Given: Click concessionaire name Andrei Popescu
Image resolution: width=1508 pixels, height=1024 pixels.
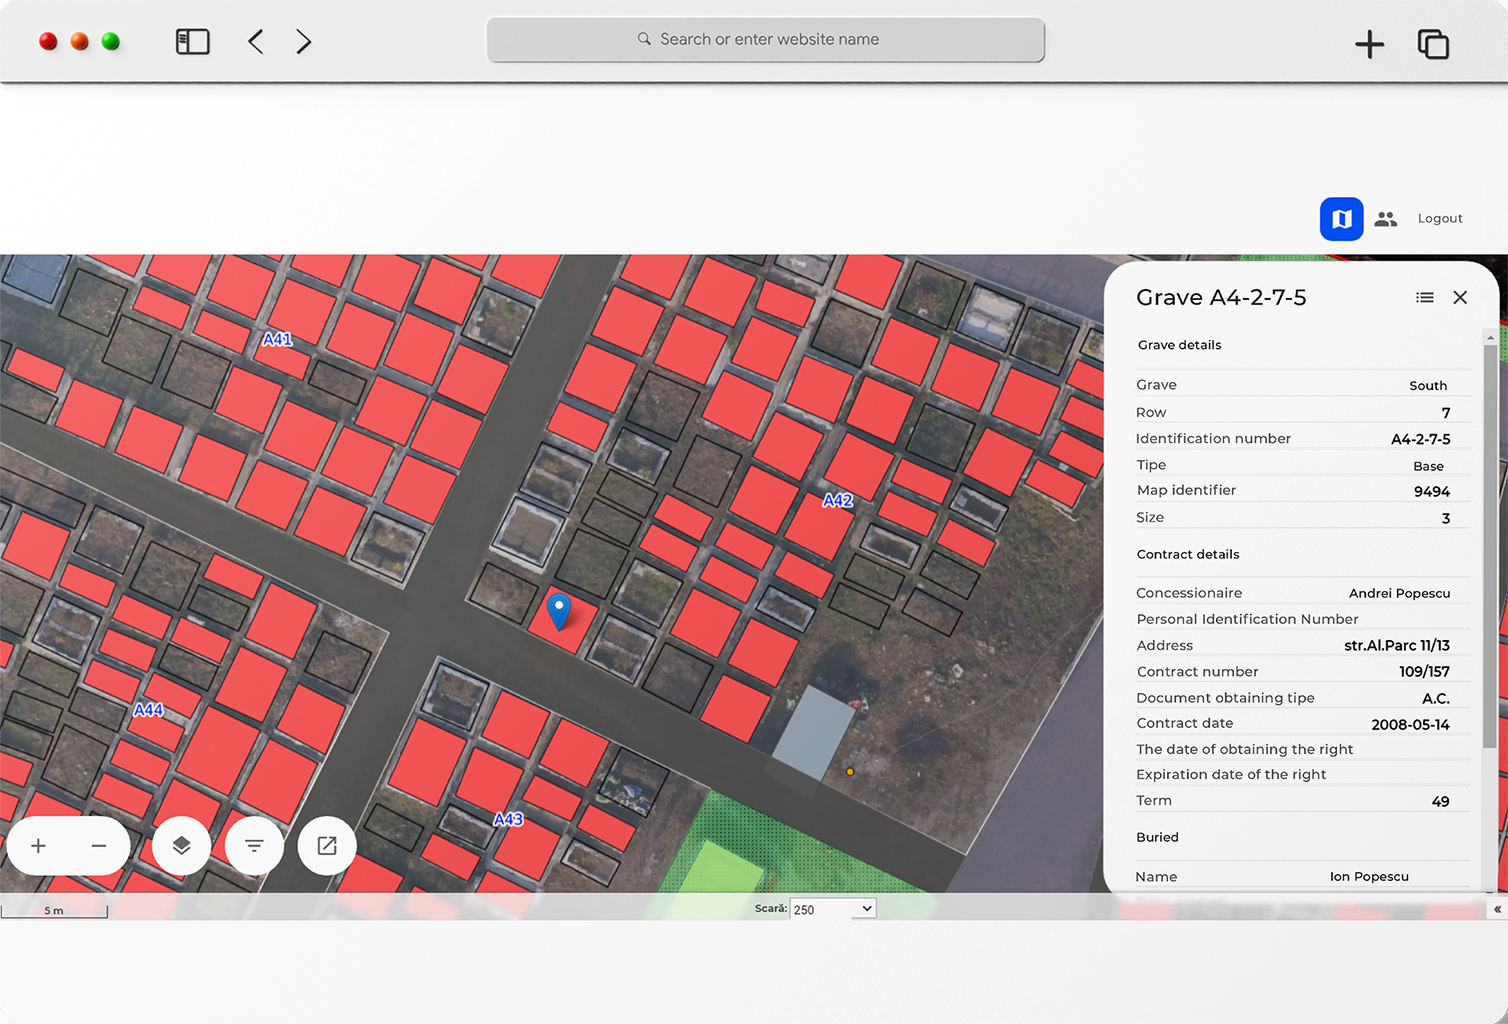Looking at the screenshot, I should [1399, 594].
